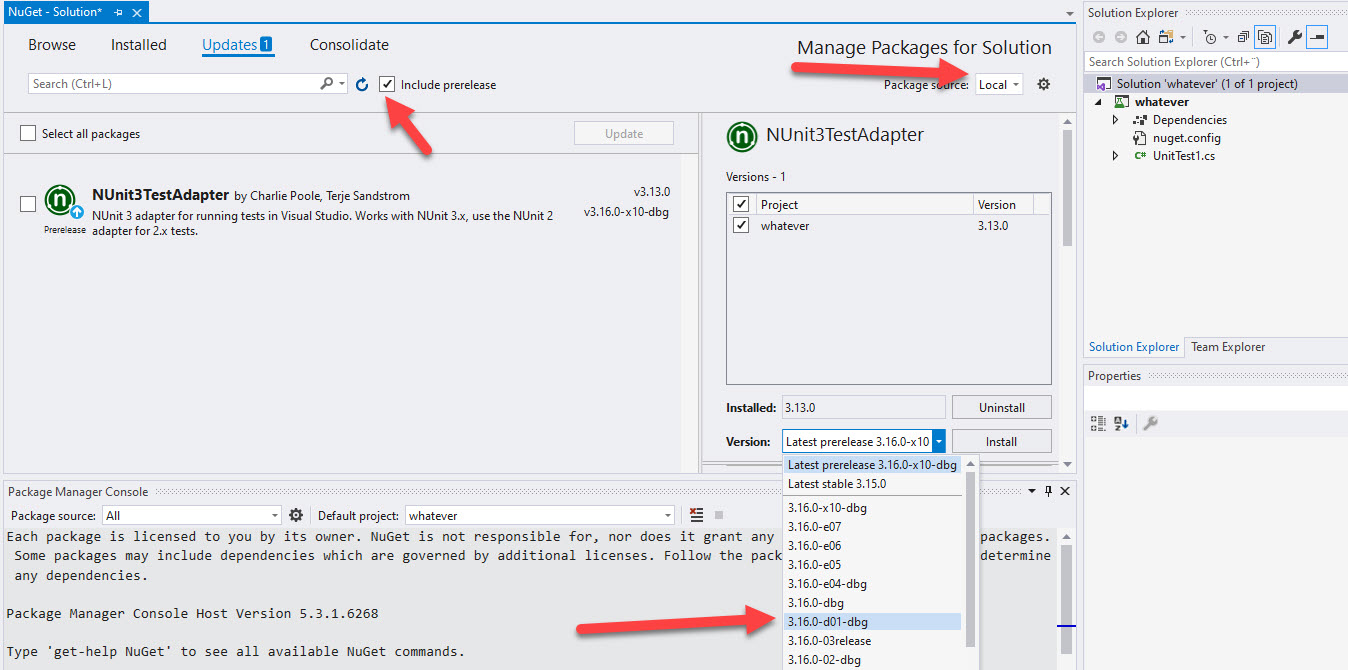Click the Uninstall button
1348x670 pixels.
[x=1001, y=408]
